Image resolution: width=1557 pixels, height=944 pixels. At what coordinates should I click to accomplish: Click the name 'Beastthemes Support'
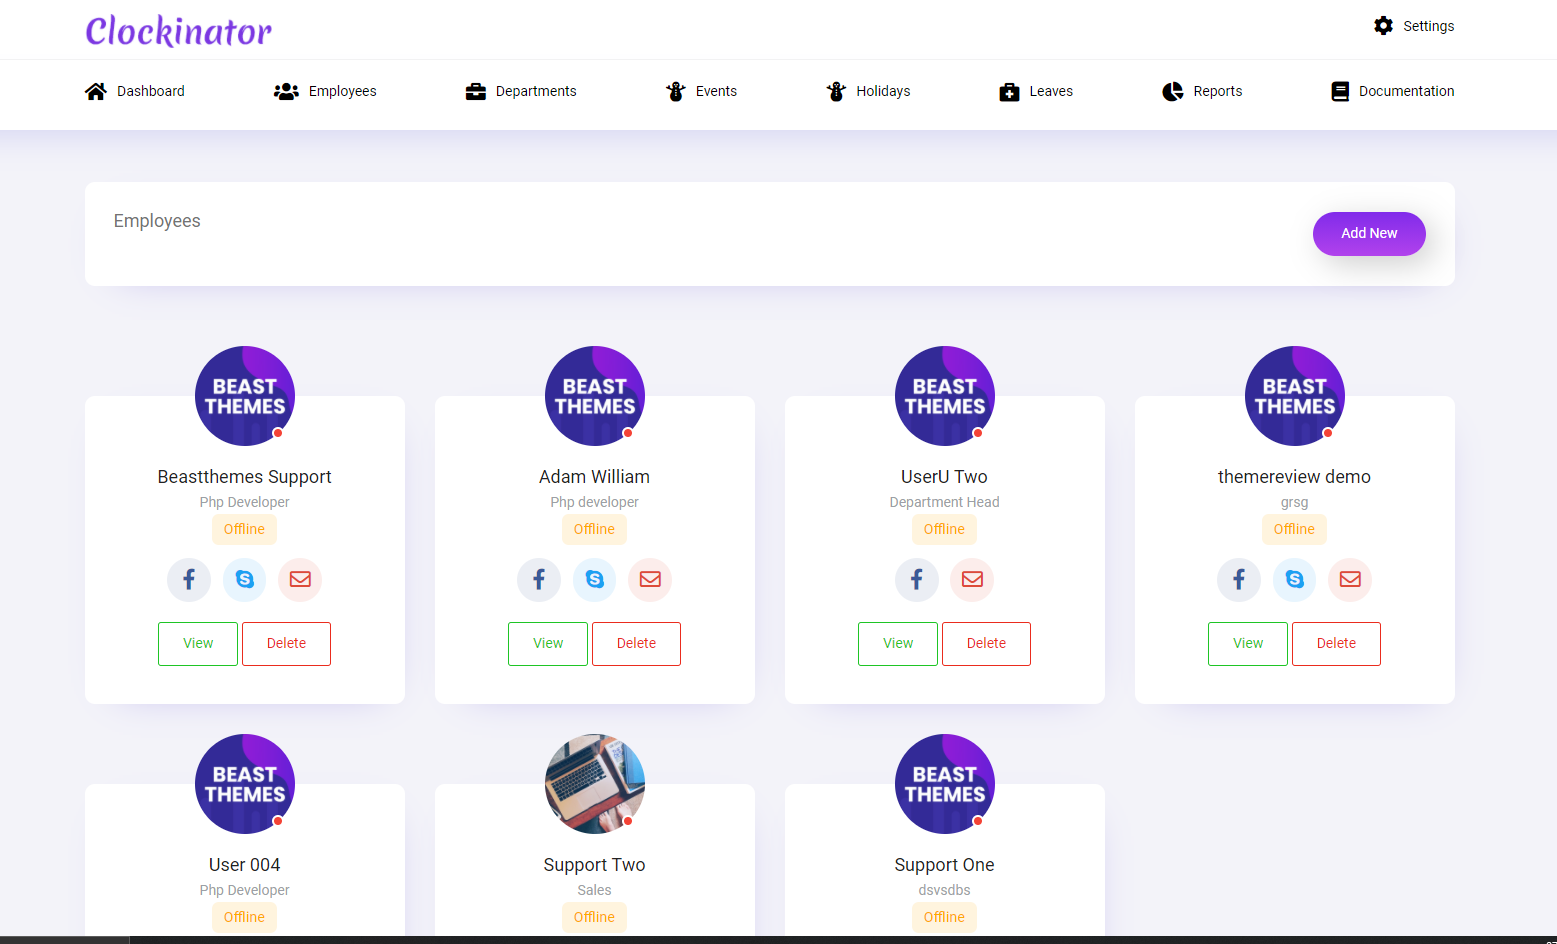pyautogui.click(x=245, y=477)
